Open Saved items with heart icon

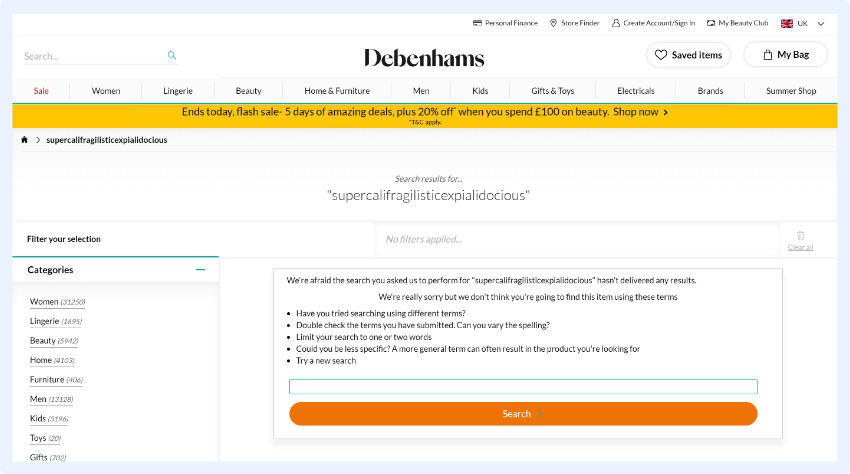pos(688,55)
